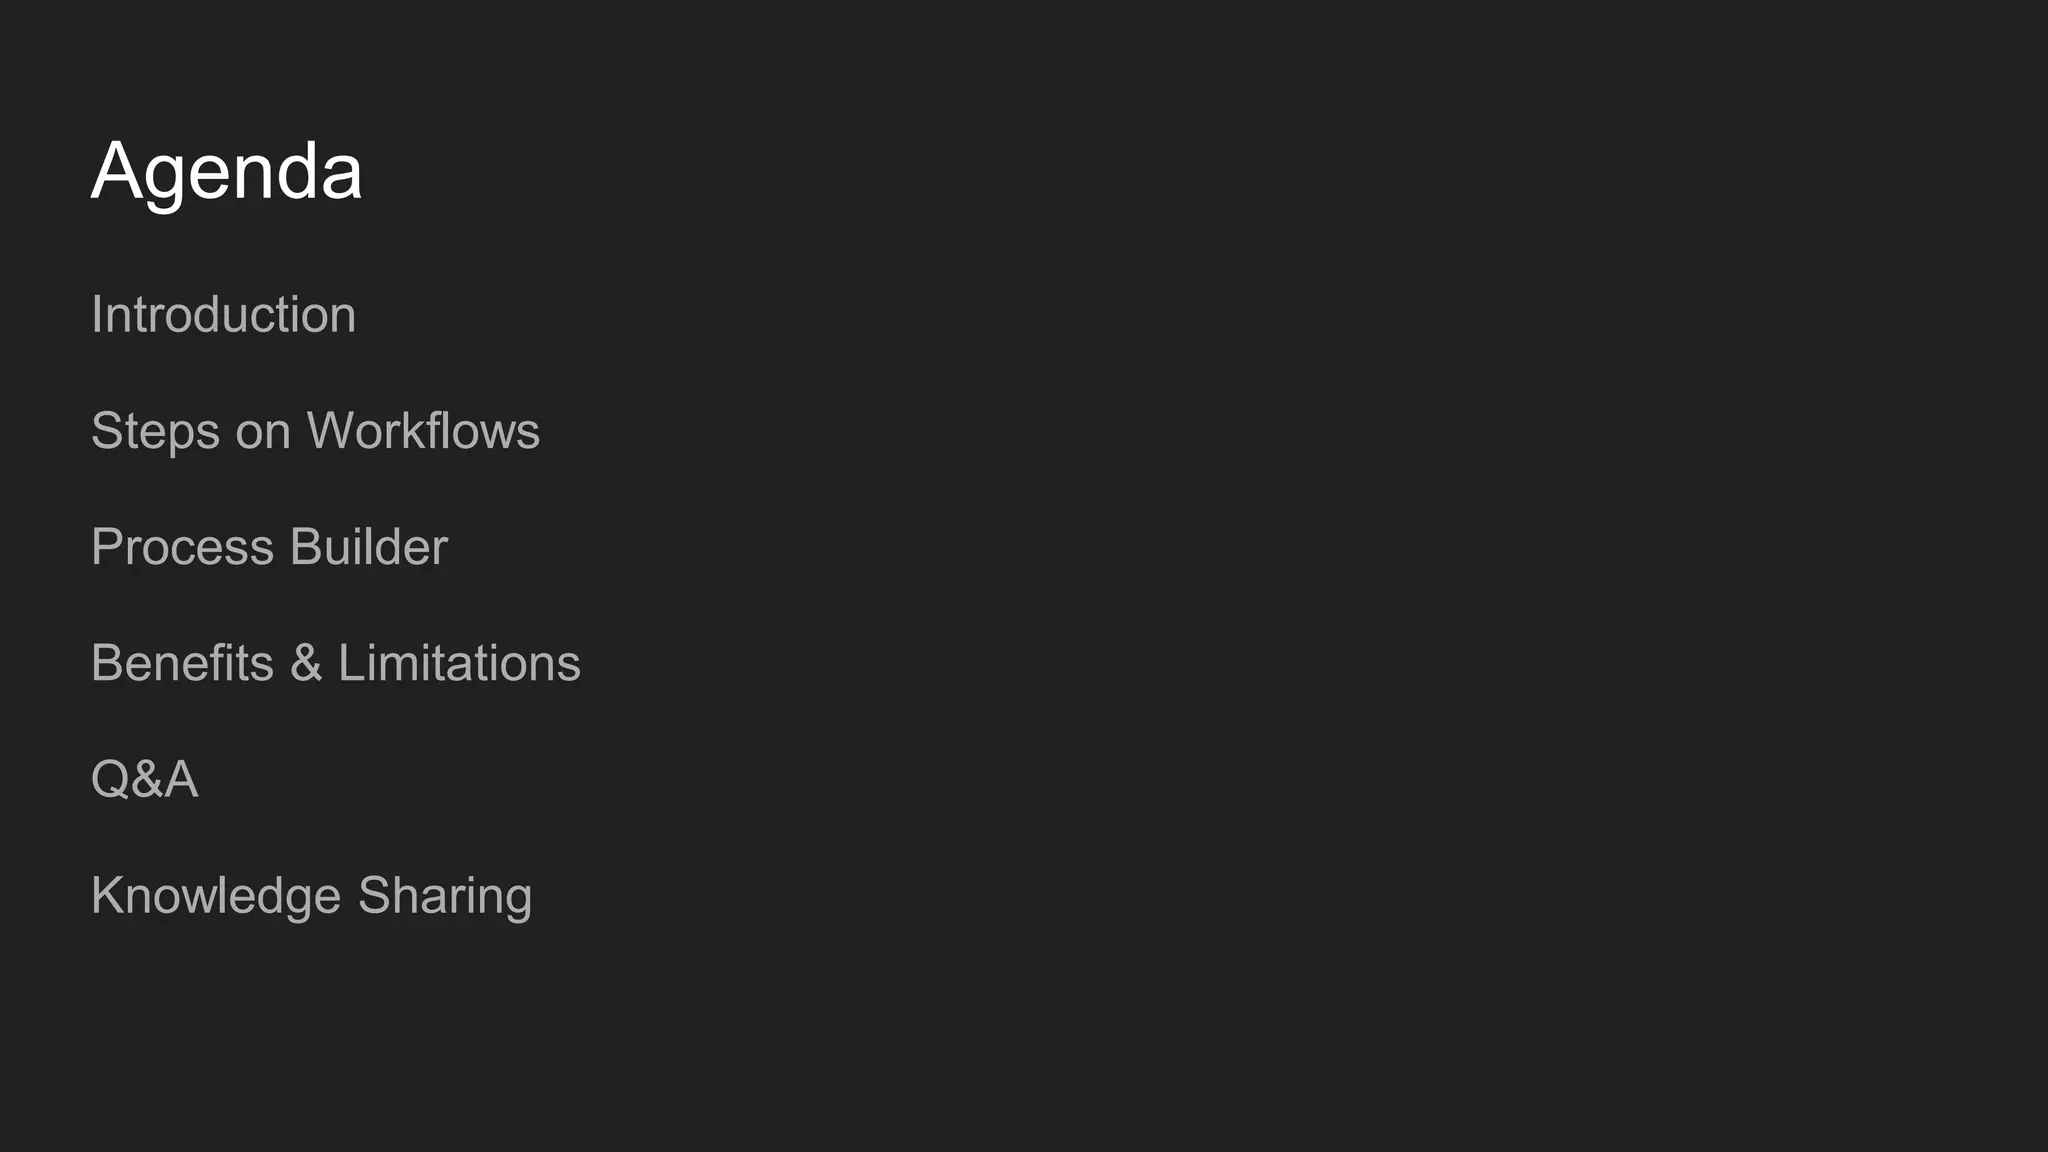Click the capital W in Workflows
Image resolution: width=2048 pixels, height=1152 pixels.
coord(331,431)
